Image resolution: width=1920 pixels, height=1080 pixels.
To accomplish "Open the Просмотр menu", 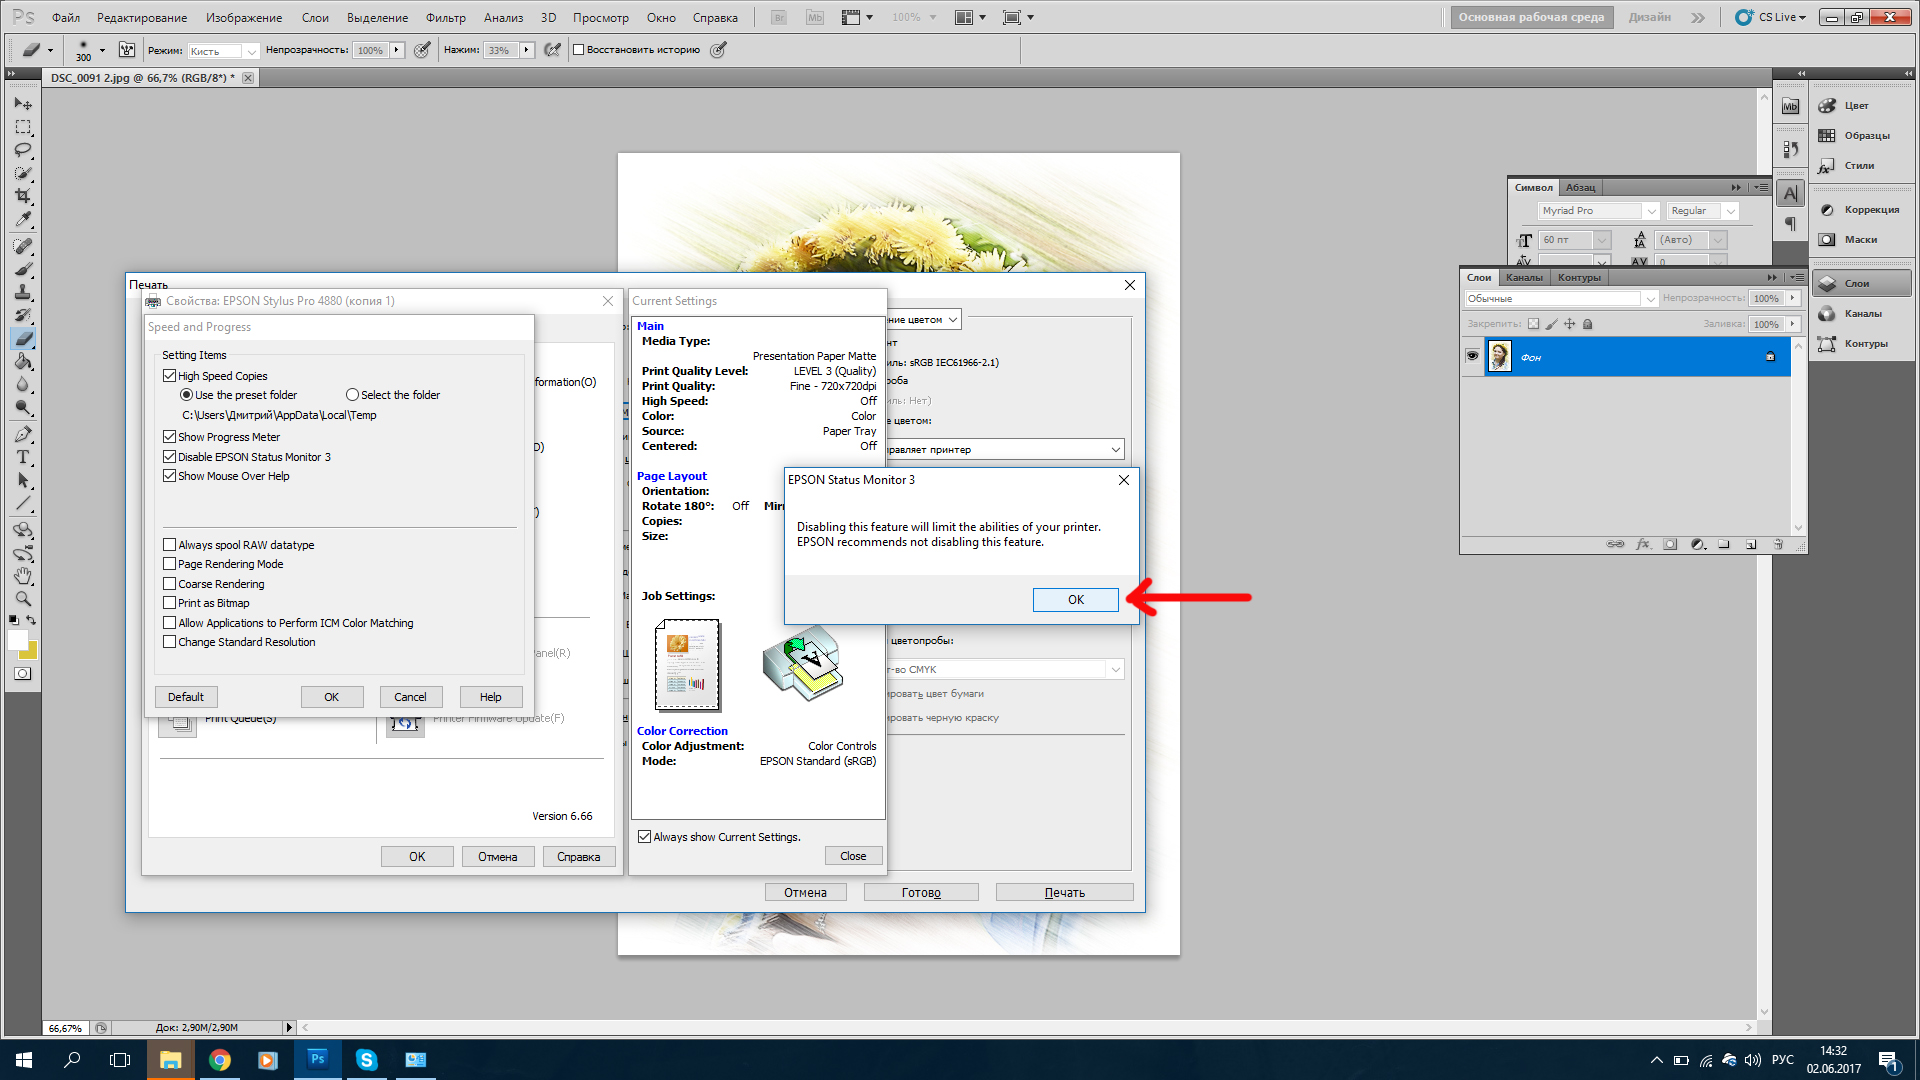I will click(601, 18).
